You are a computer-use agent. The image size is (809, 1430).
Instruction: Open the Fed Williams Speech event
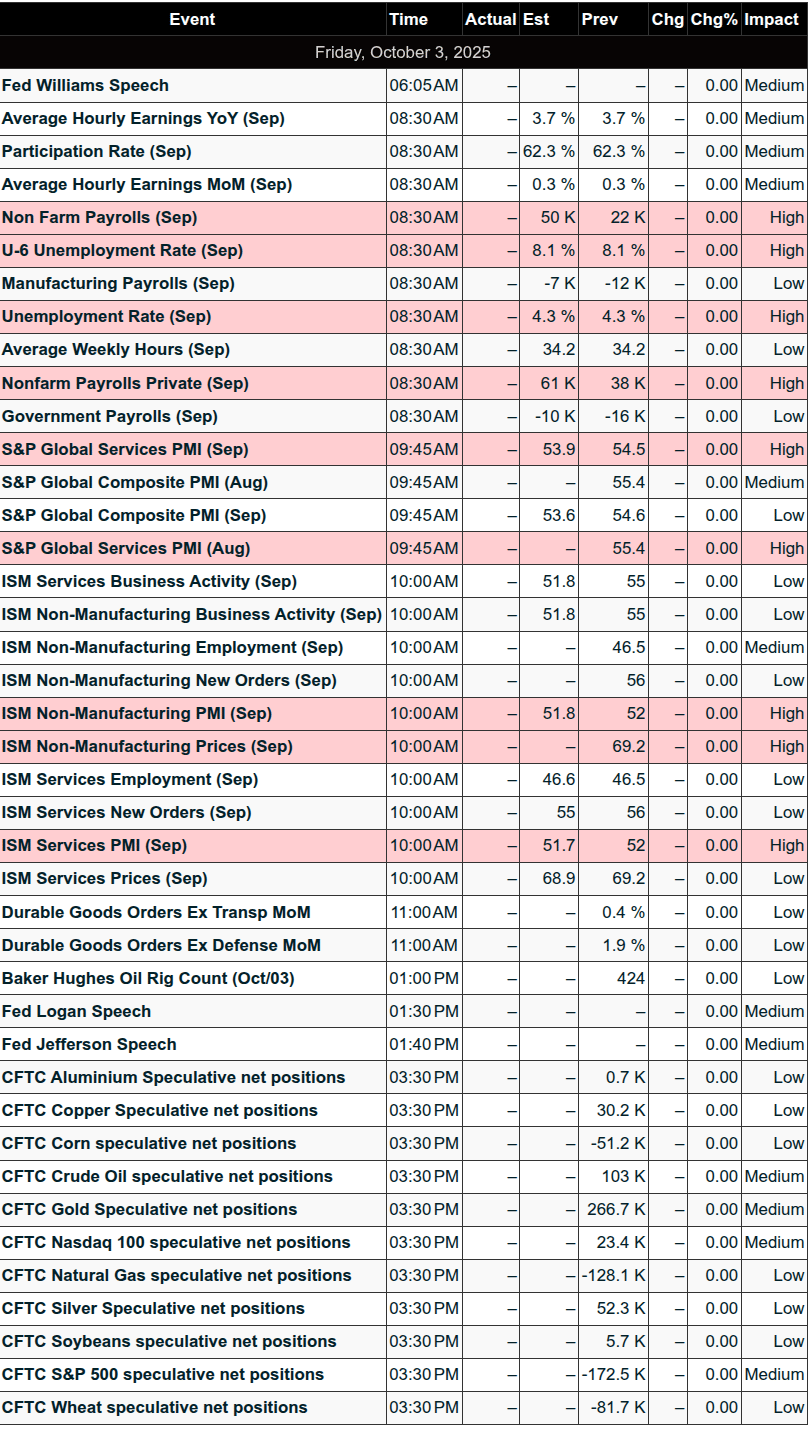(86, 85)
